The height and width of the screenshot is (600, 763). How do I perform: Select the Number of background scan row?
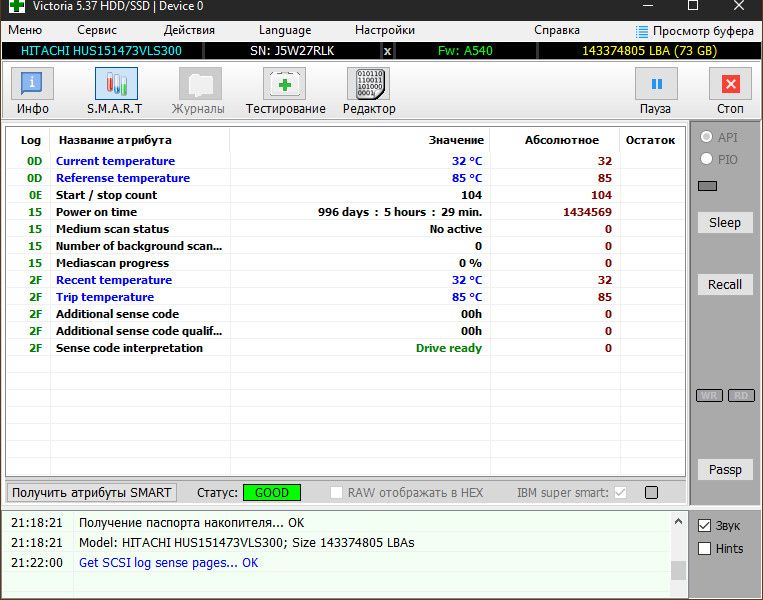pyautogui.click(x=345, y=246)
